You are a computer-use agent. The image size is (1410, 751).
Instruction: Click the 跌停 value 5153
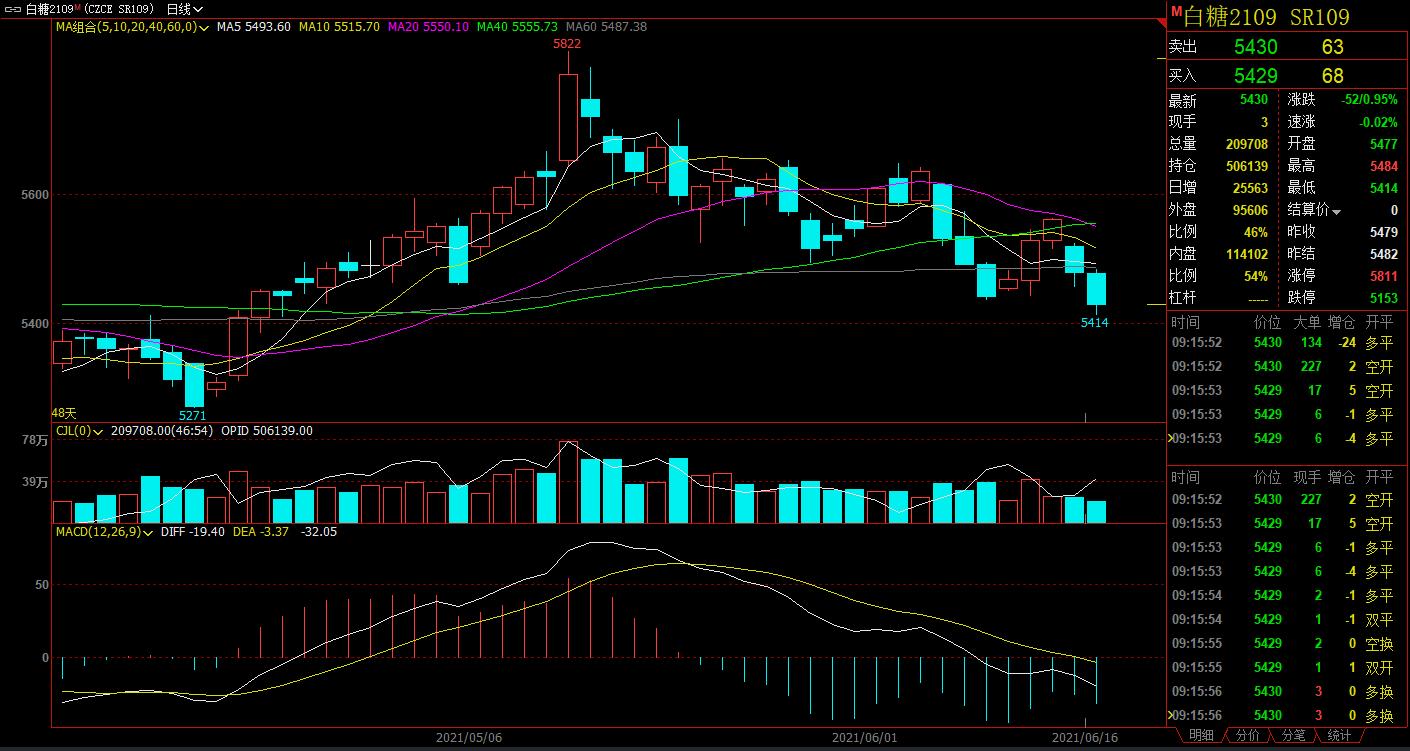click(1384, 298)
